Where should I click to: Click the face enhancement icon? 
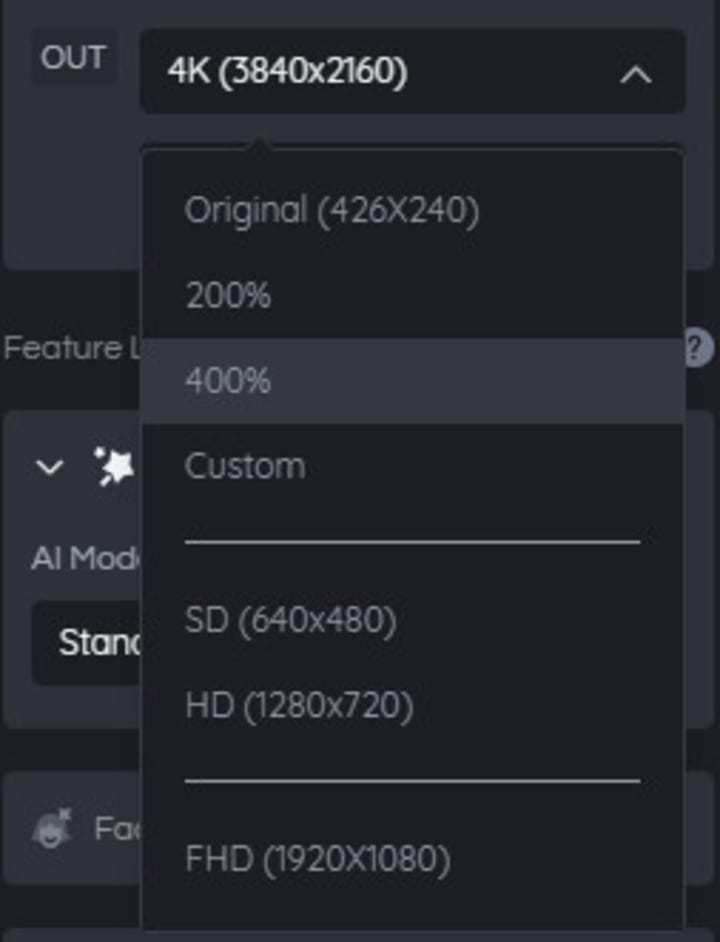coord(52,829)
